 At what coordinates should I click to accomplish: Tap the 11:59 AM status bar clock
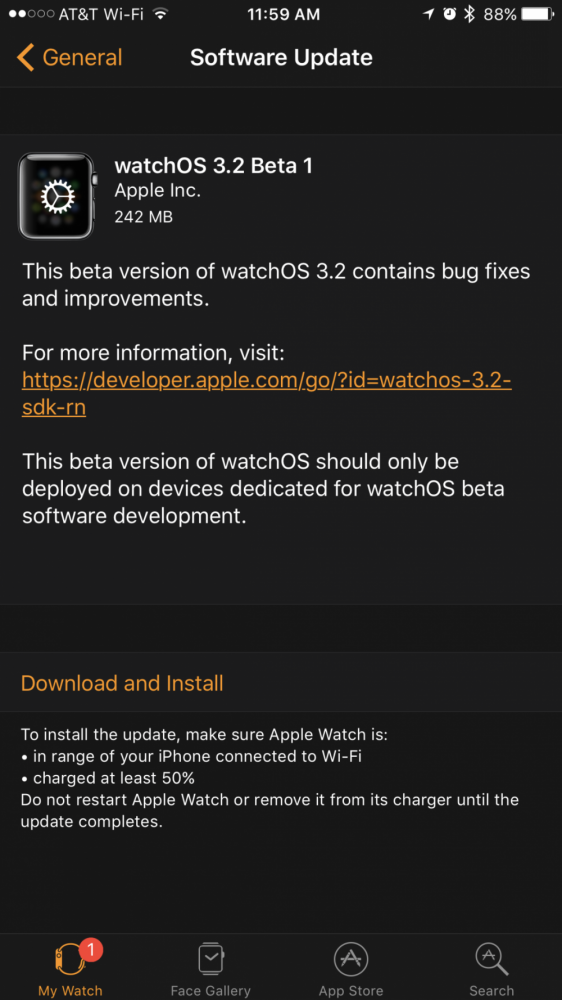point(281,14)
